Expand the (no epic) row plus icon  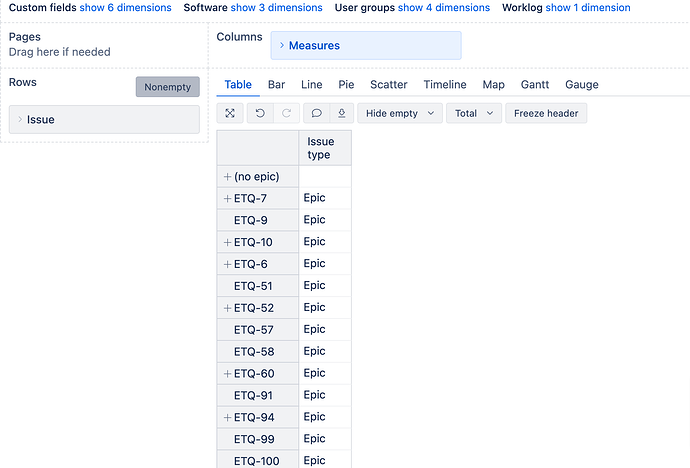click(228, 176)
